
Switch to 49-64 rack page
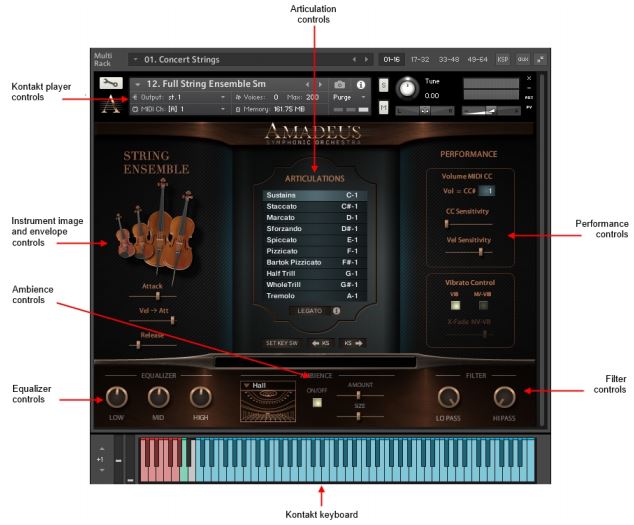(478, 59)
